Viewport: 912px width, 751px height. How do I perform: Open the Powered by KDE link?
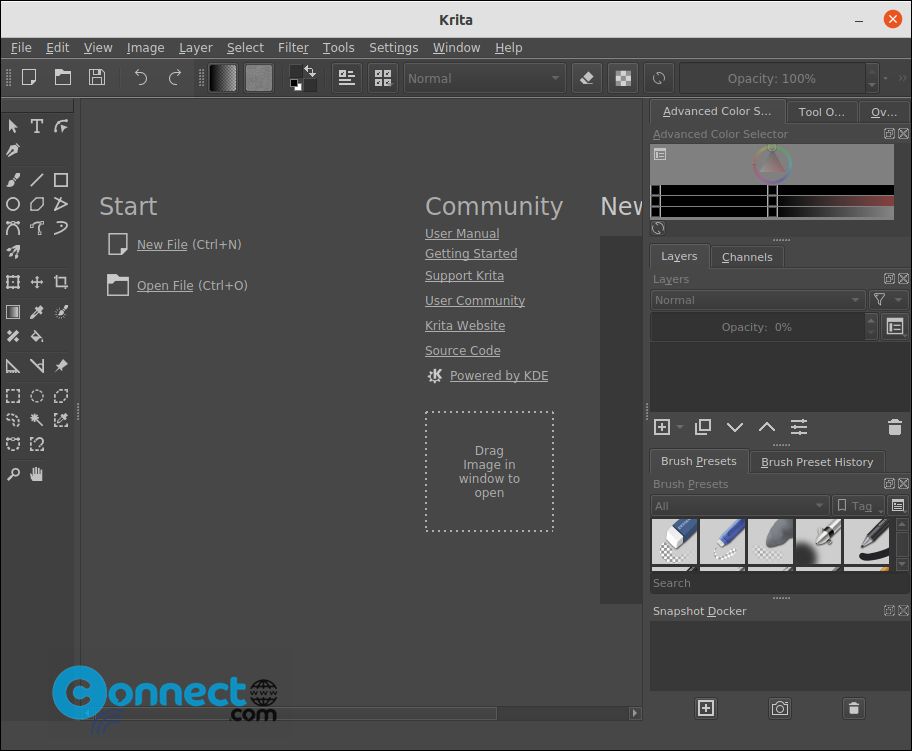498,376
